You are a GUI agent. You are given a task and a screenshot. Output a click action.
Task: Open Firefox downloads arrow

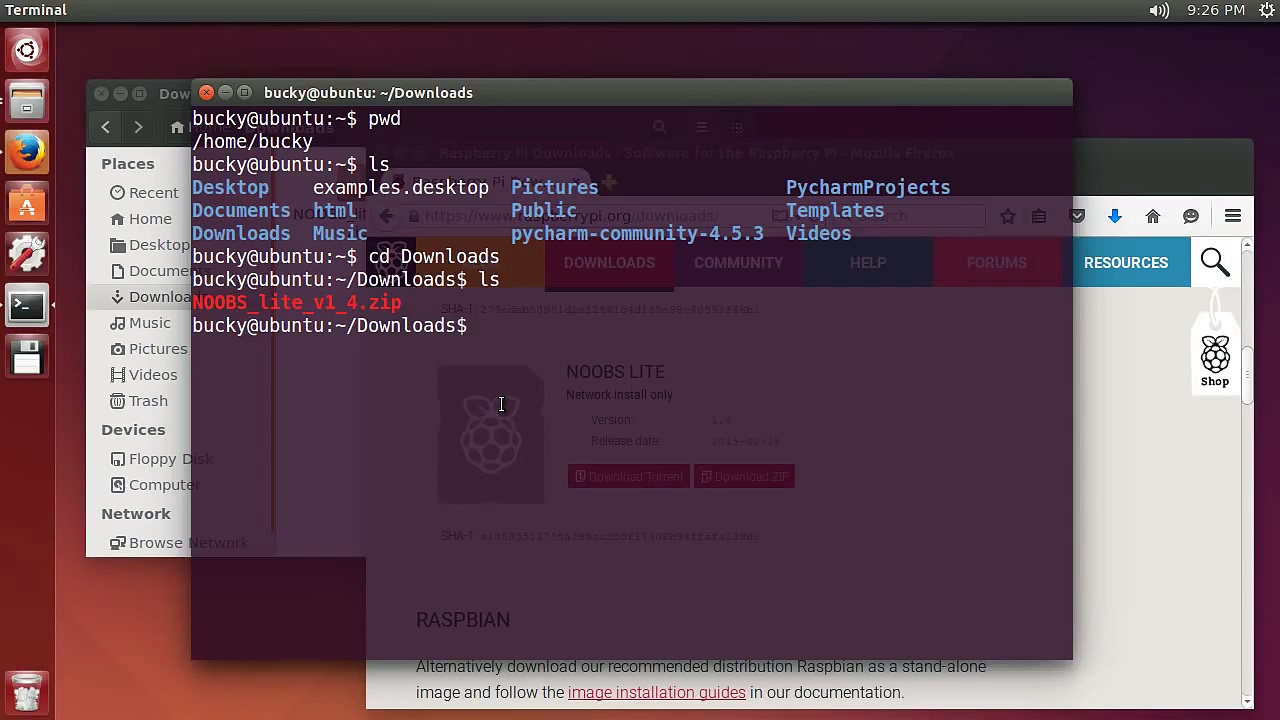[x=1115, y=216]
